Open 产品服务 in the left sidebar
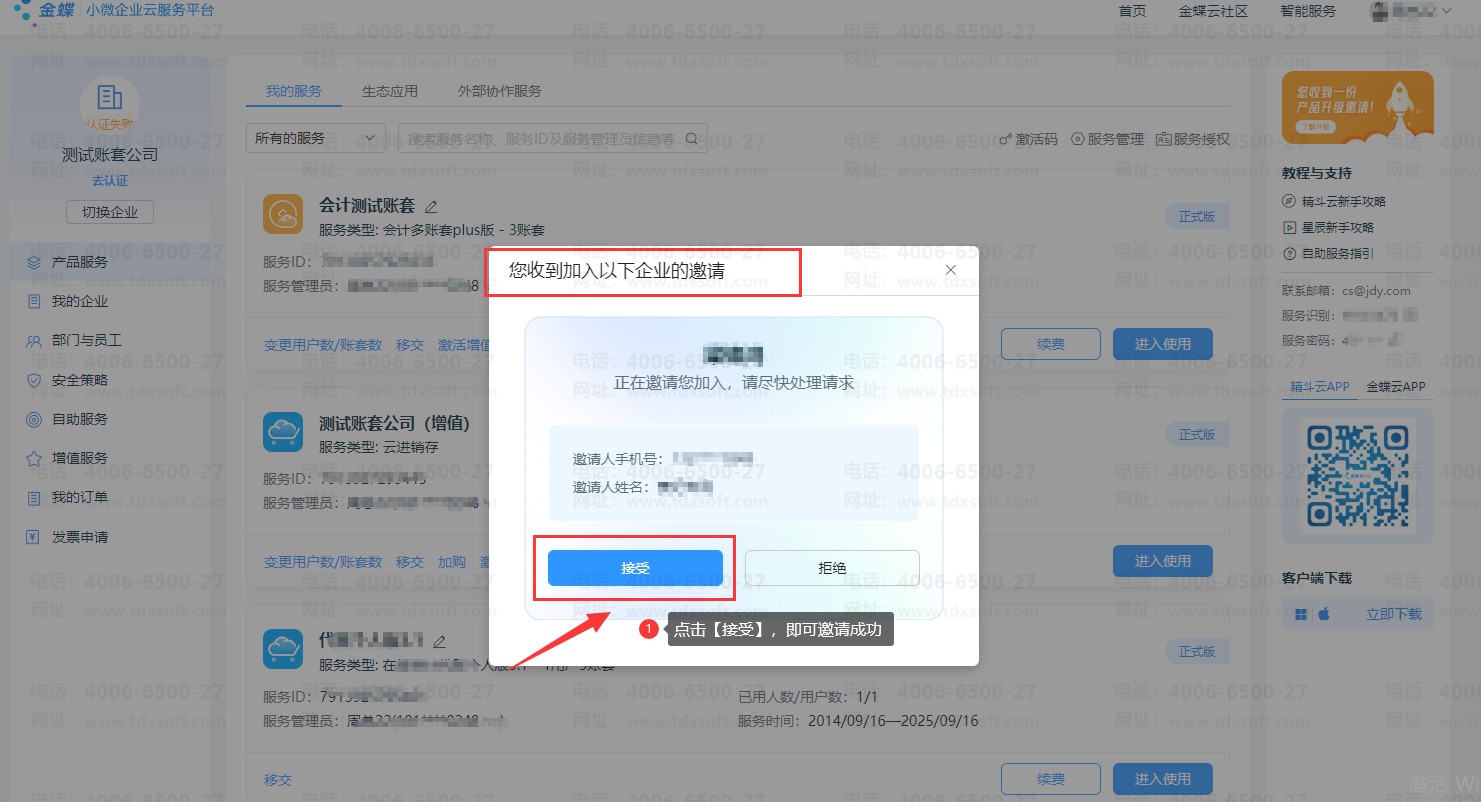Screen dimensions: 1481x802 (79, 262)
